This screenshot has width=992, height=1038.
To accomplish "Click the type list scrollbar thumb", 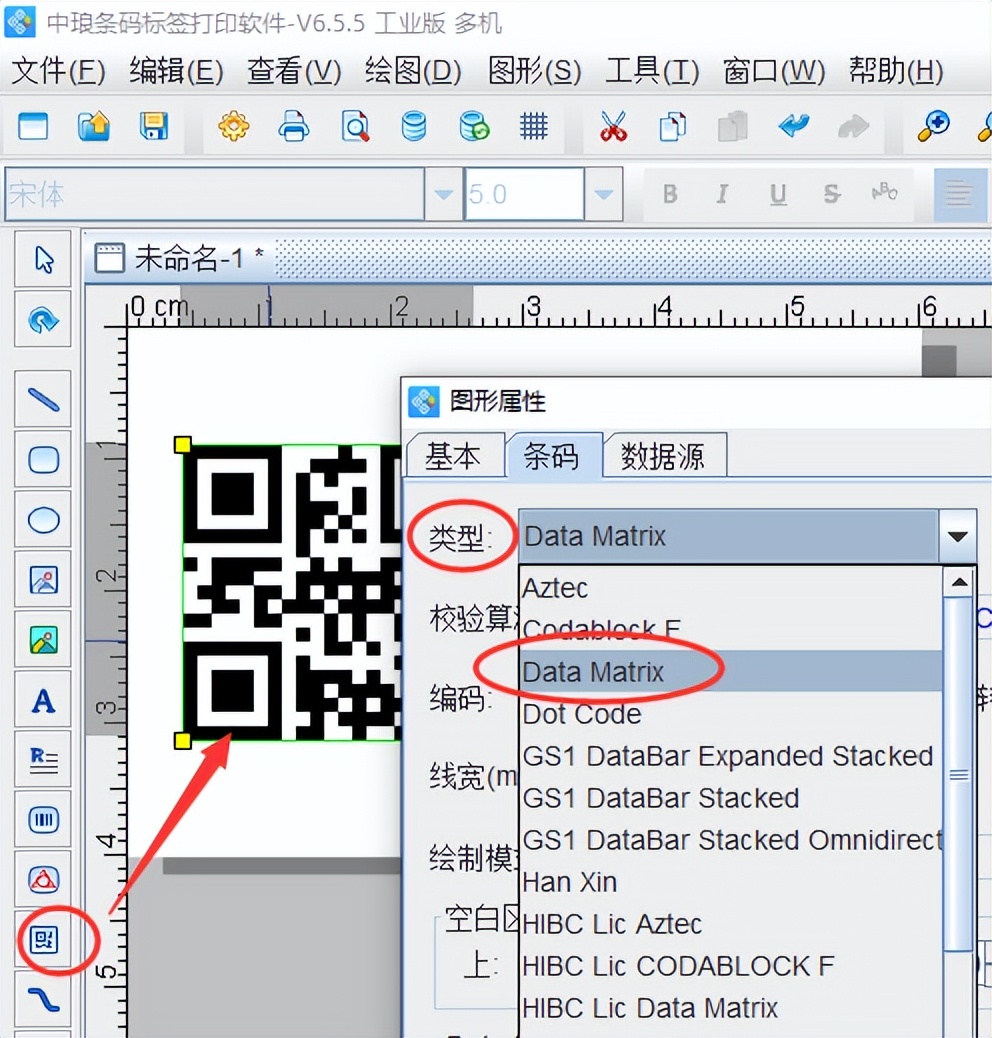I will tap(959, 774).
